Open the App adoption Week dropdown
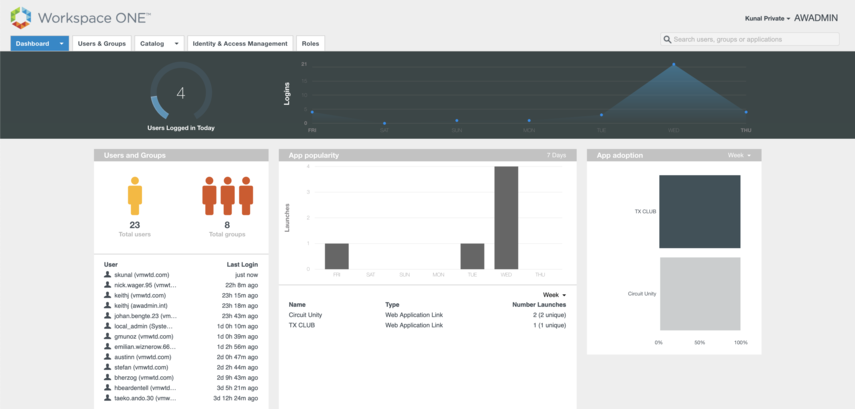The height and width of the screenshot is (409, 855). [x=739, y=155]
